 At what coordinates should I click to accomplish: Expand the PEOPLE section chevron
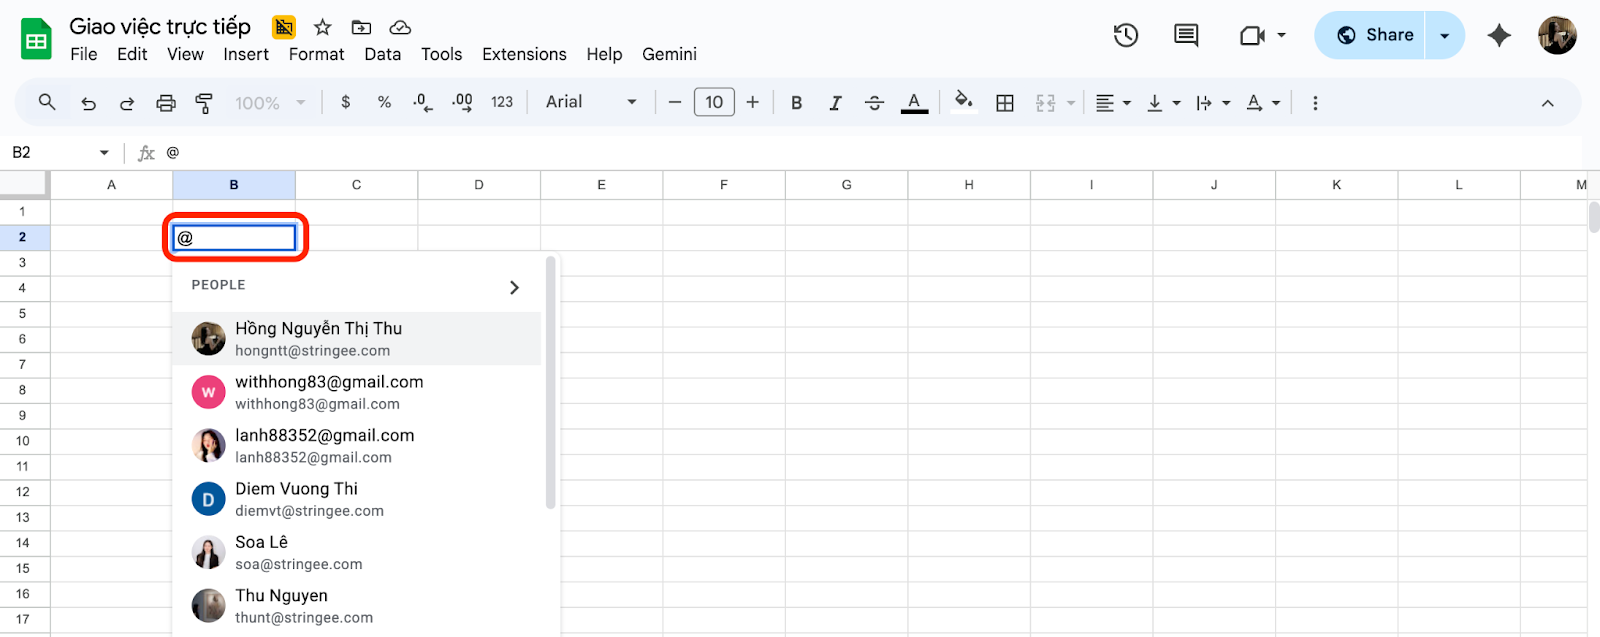point(514,287)
